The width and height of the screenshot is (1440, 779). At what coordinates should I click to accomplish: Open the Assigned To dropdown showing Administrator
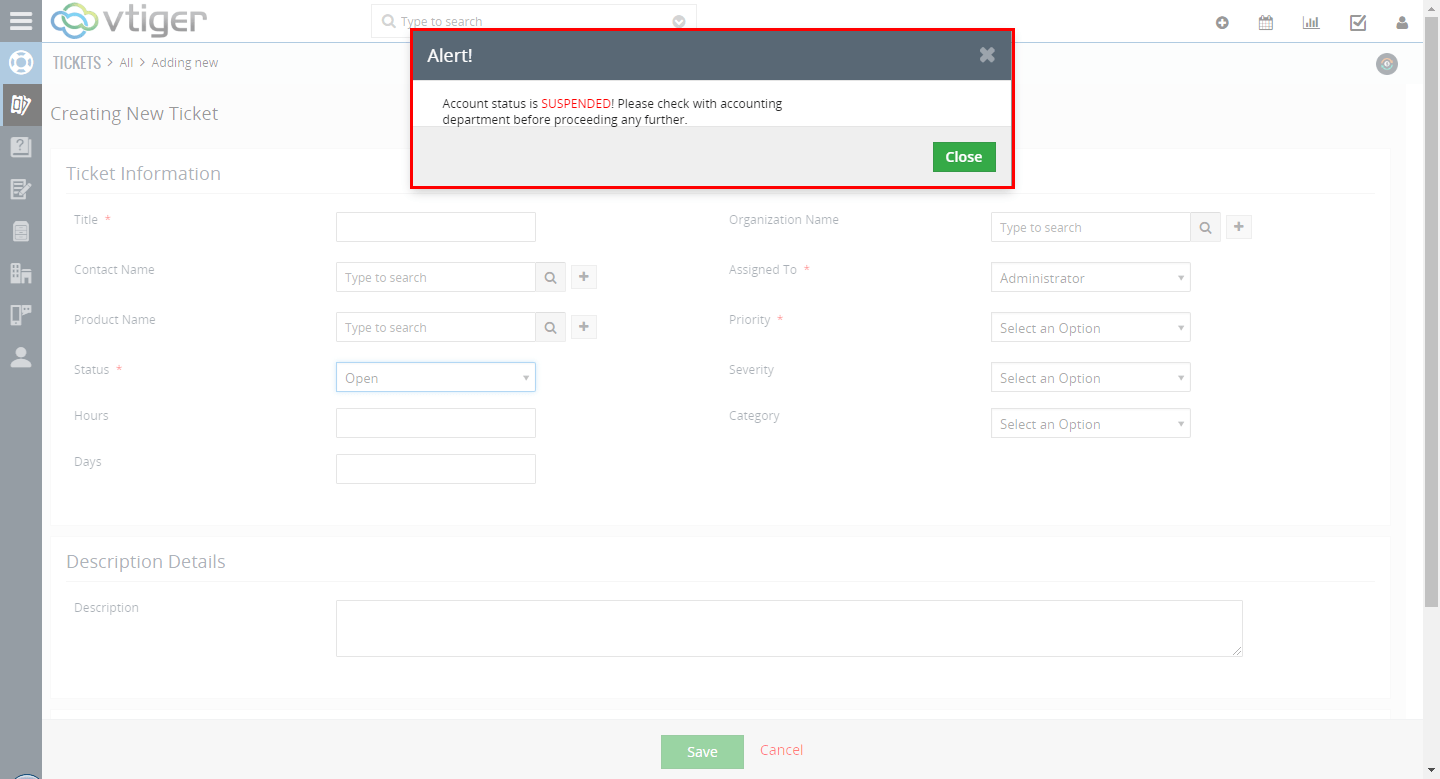click(x=1090, y=277)
